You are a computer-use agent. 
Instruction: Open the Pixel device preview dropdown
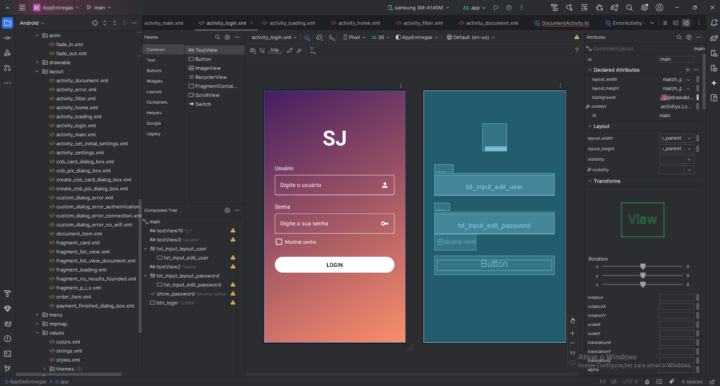[x=354, y=38]
